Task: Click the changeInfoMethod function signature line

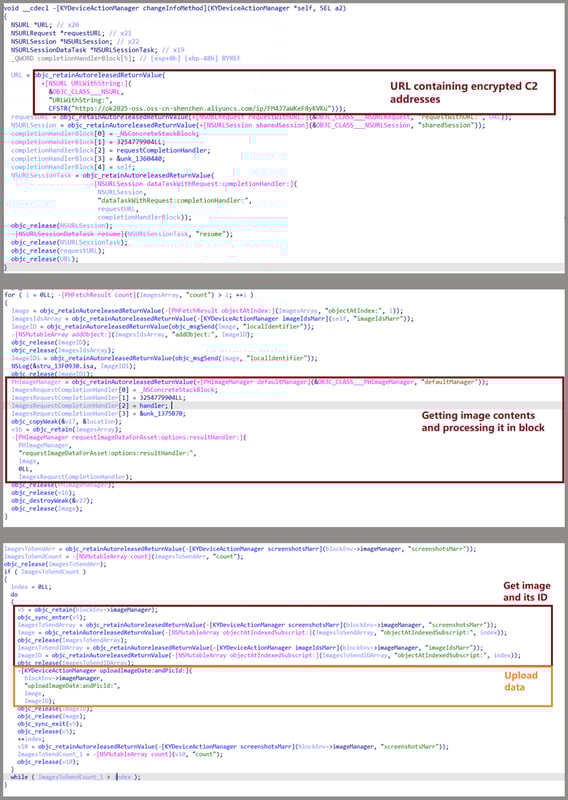Action: (x=174, y=8)
